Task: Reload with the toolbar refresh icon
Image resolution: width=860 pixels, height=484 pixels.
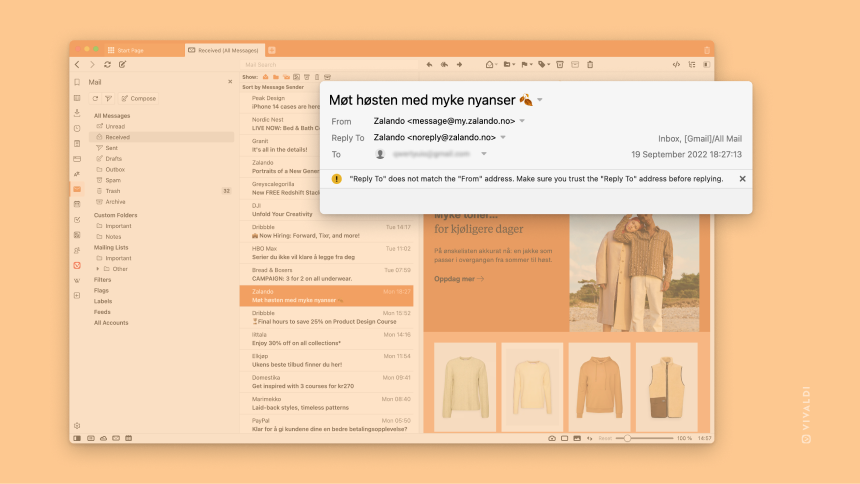Action: coord(108,65)
